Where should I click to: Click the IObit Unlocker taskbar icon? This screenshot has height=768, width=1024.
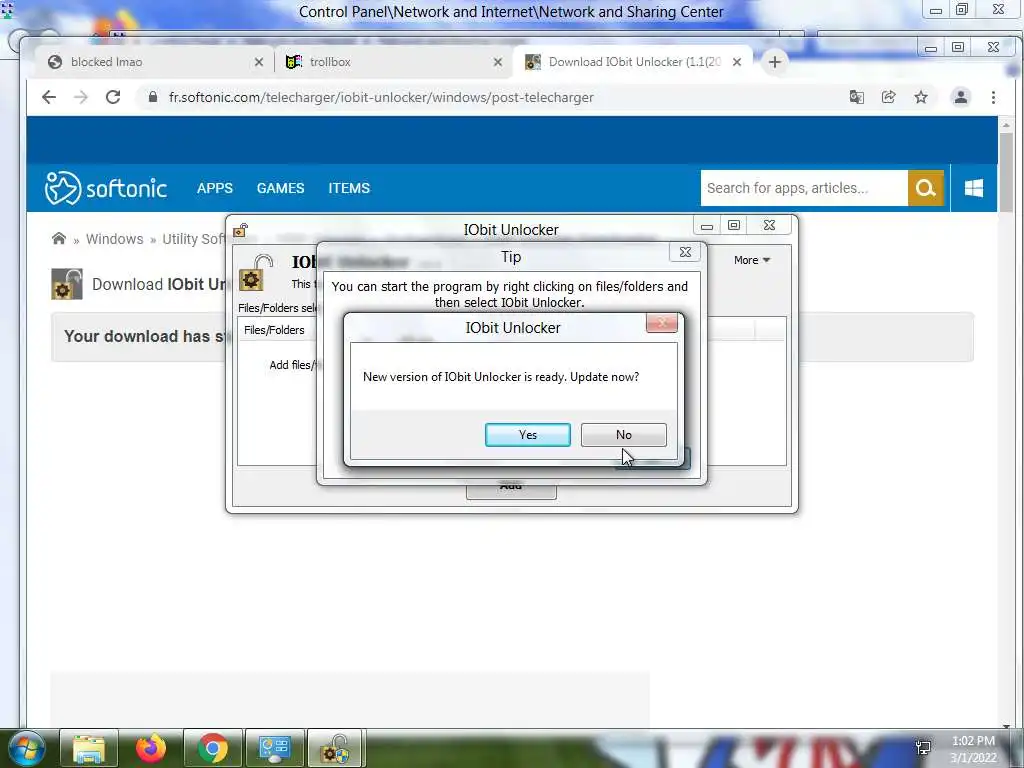click(x=336, y=748)
